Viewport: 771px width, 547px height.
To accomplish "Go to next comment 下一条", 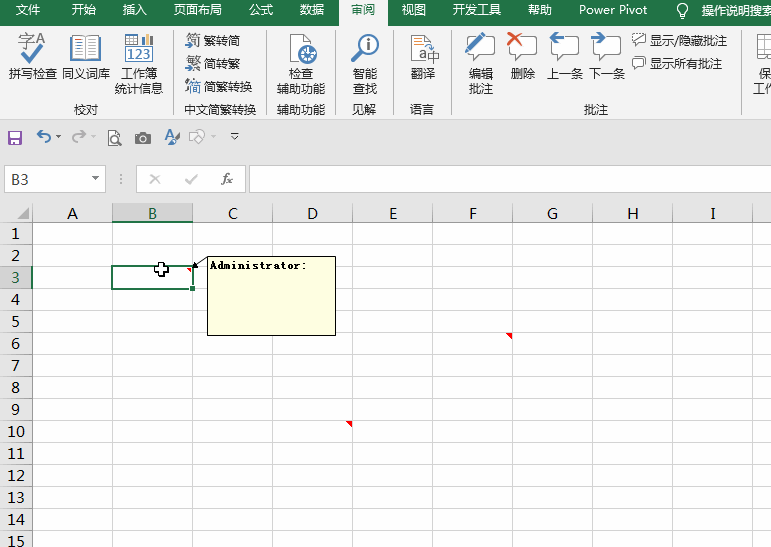I will [x=607, y=56].
